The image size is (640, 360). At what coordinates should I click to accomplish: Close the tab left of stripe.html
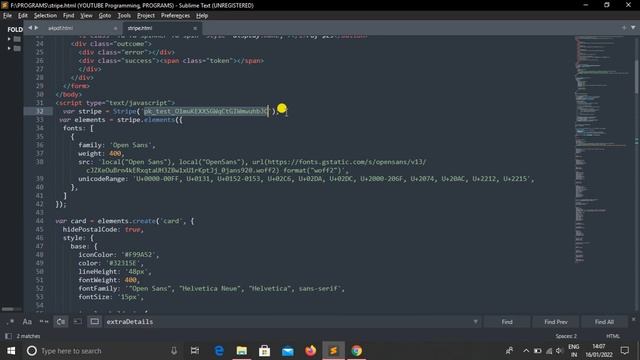(x=116, y=28)
